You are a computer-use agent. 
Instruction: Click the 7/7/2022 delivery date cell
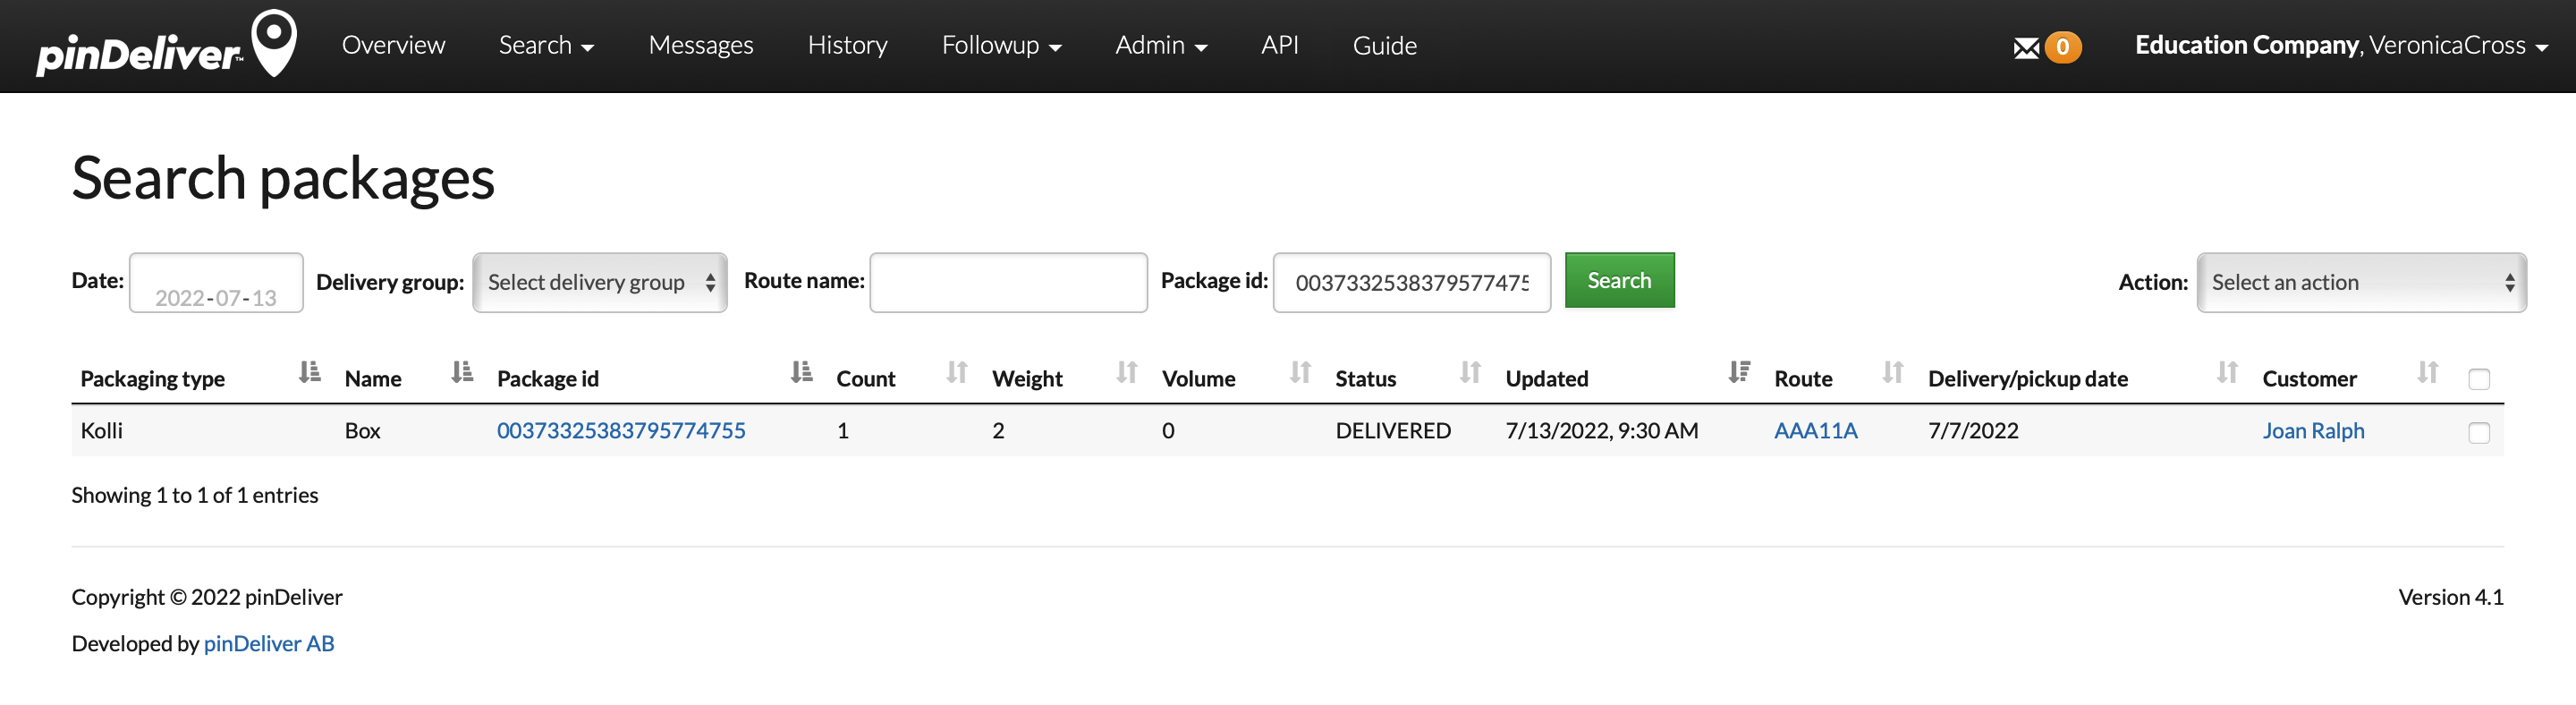click(1973, 430)
